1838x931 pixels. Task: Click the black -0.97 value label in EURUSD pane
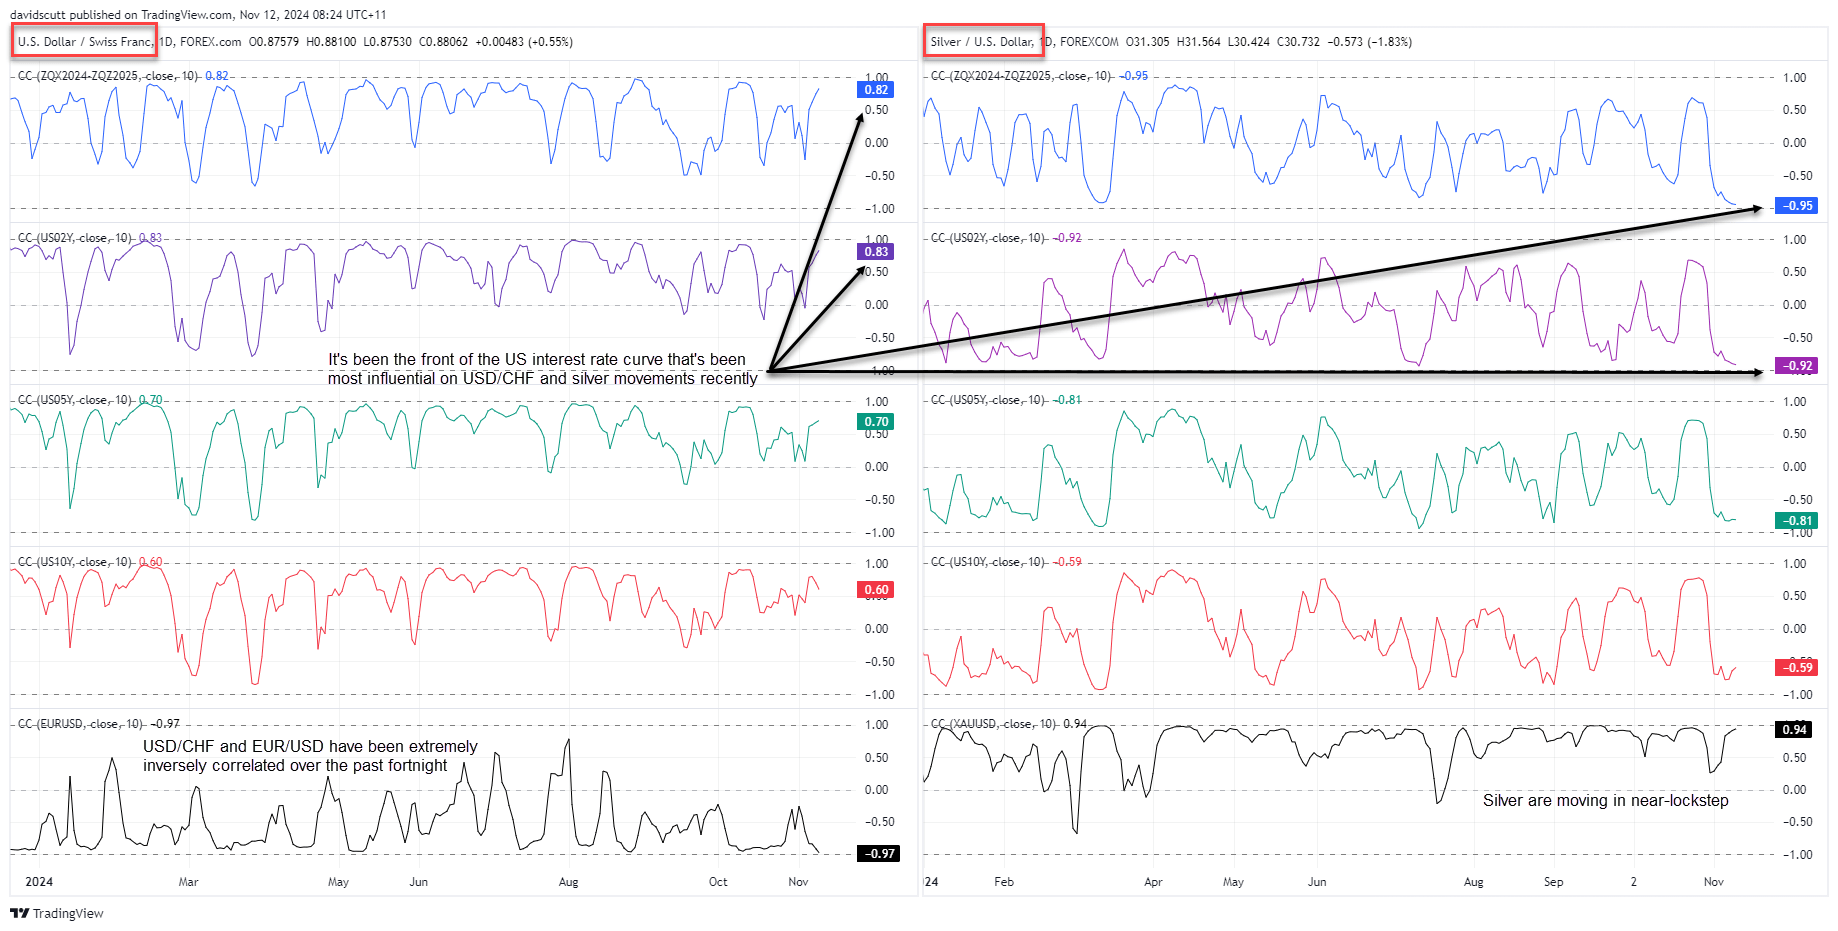879,854
